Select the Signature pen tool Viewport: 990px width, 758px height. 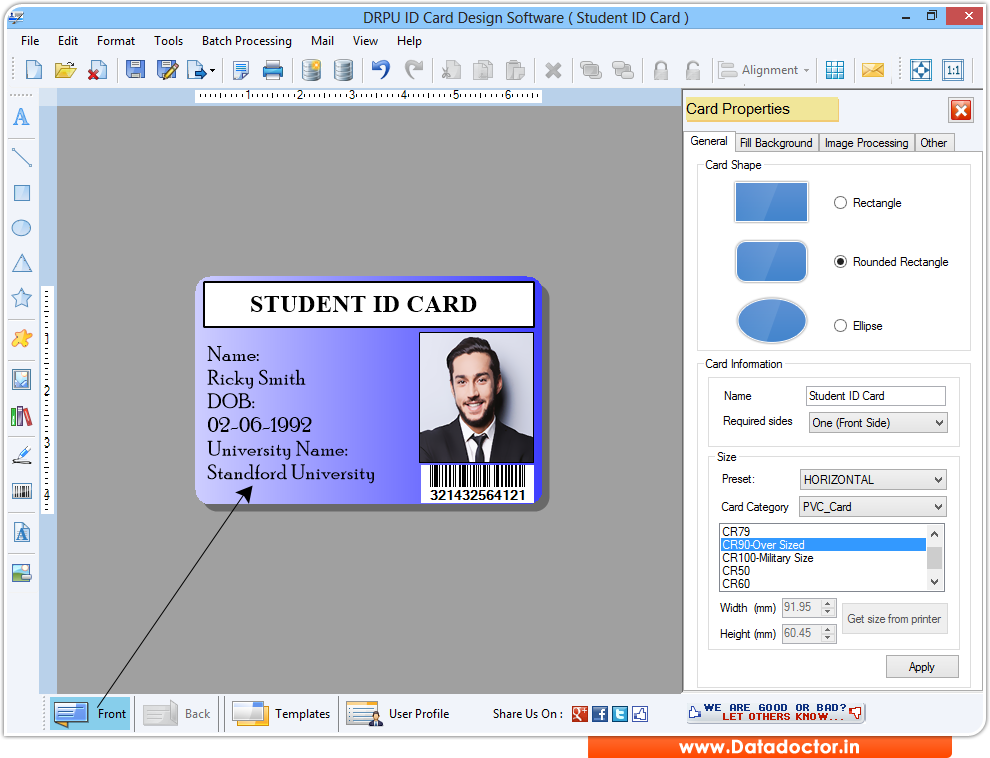tap(21, 455)
